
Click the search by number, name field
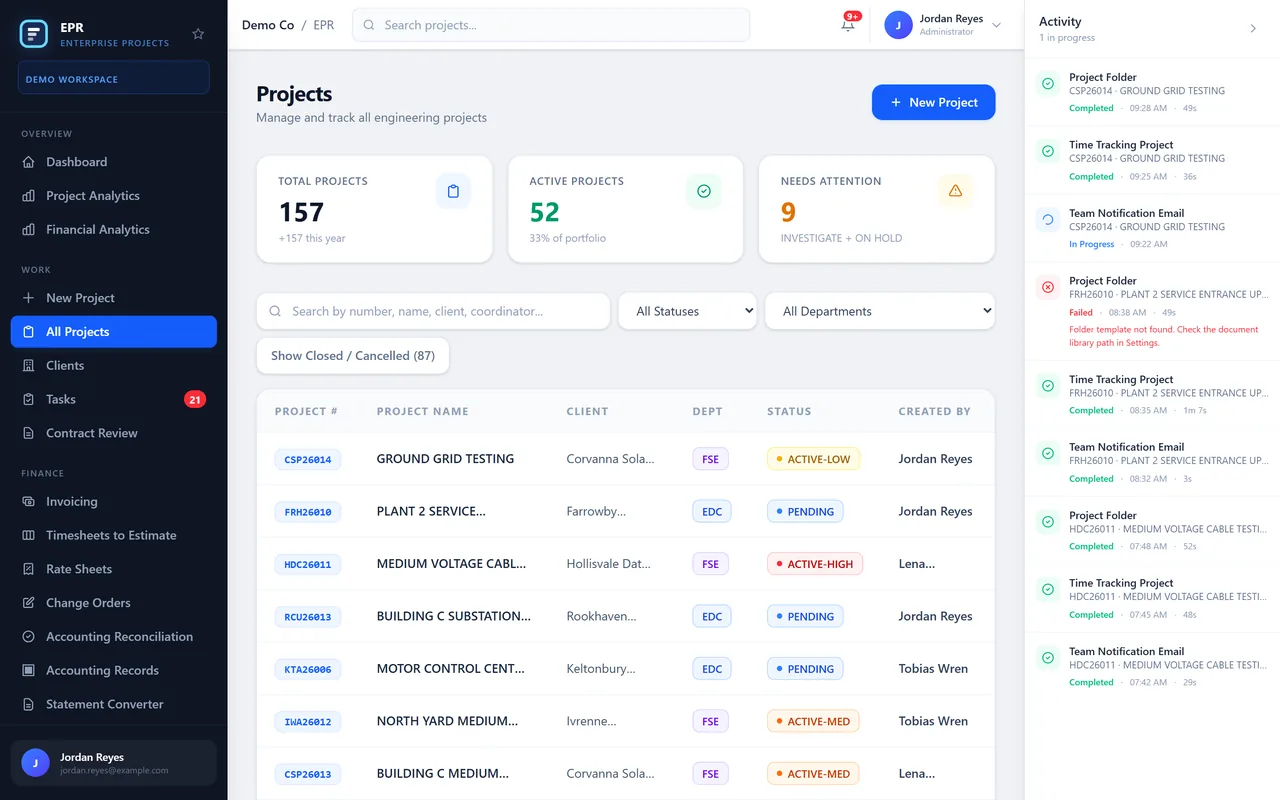coord(433,311)
